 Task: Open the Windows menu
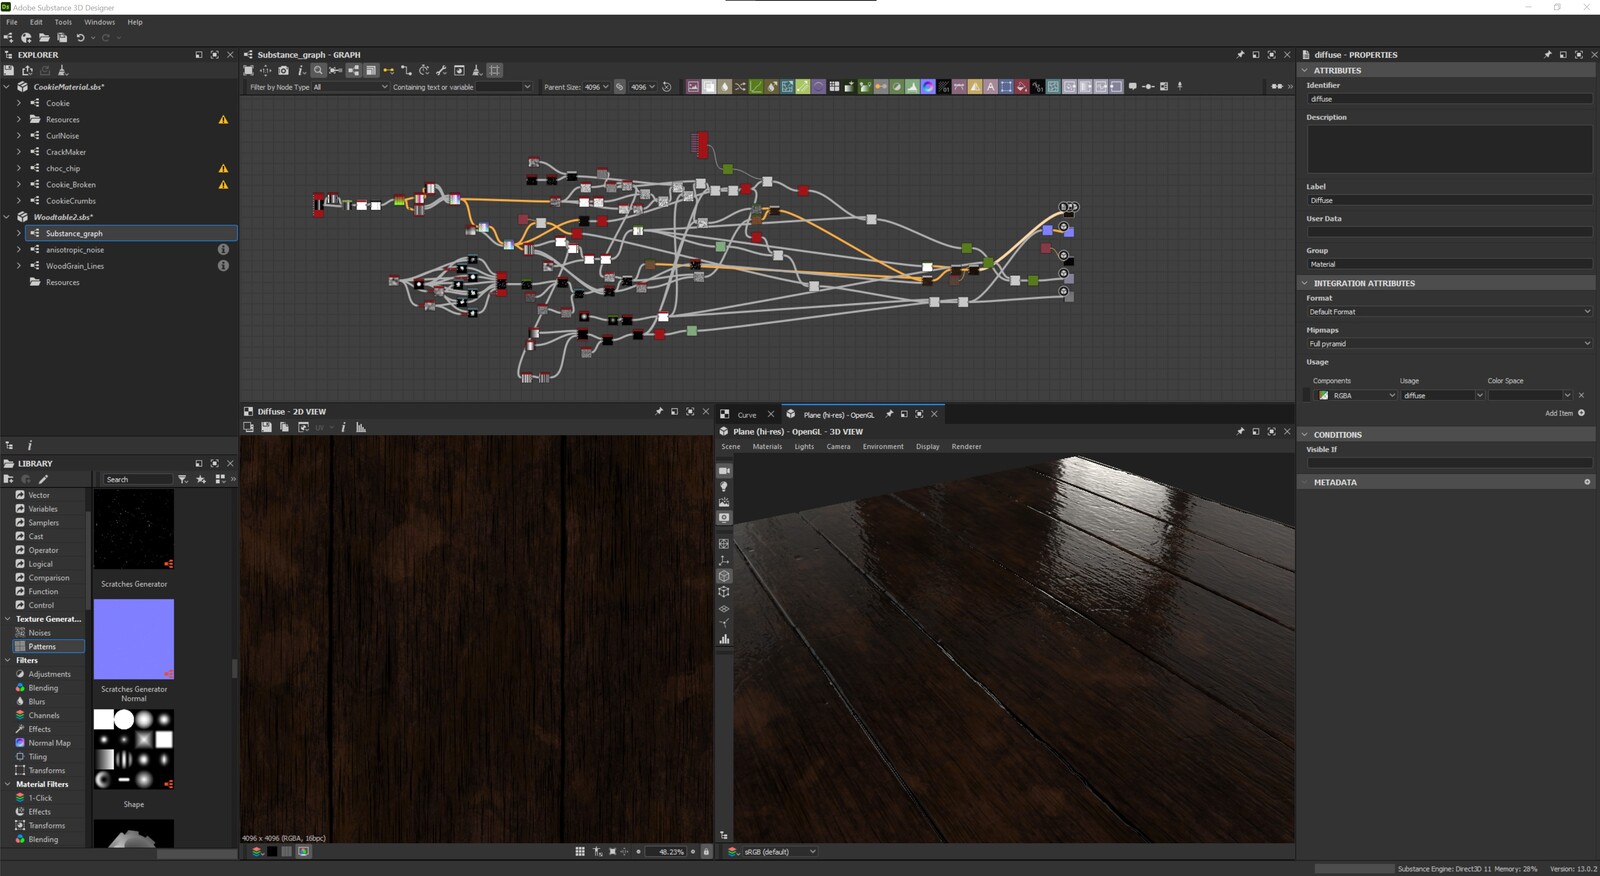99,22
